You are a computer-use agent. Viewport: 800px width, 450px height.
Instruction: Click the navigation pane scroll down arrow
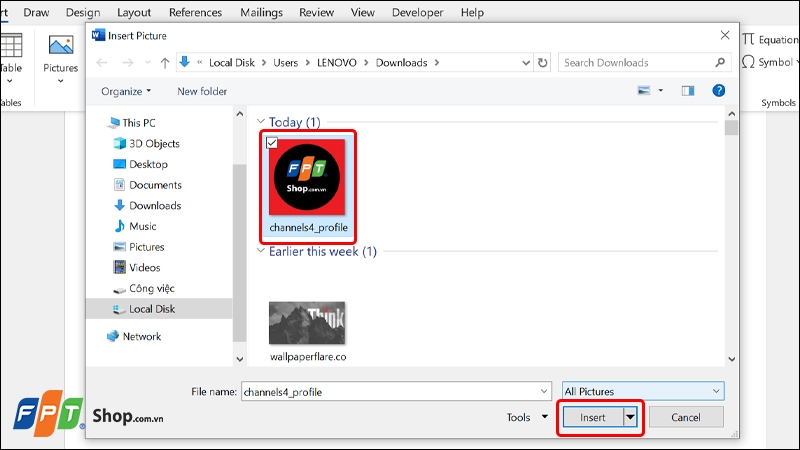pos(240,359)
